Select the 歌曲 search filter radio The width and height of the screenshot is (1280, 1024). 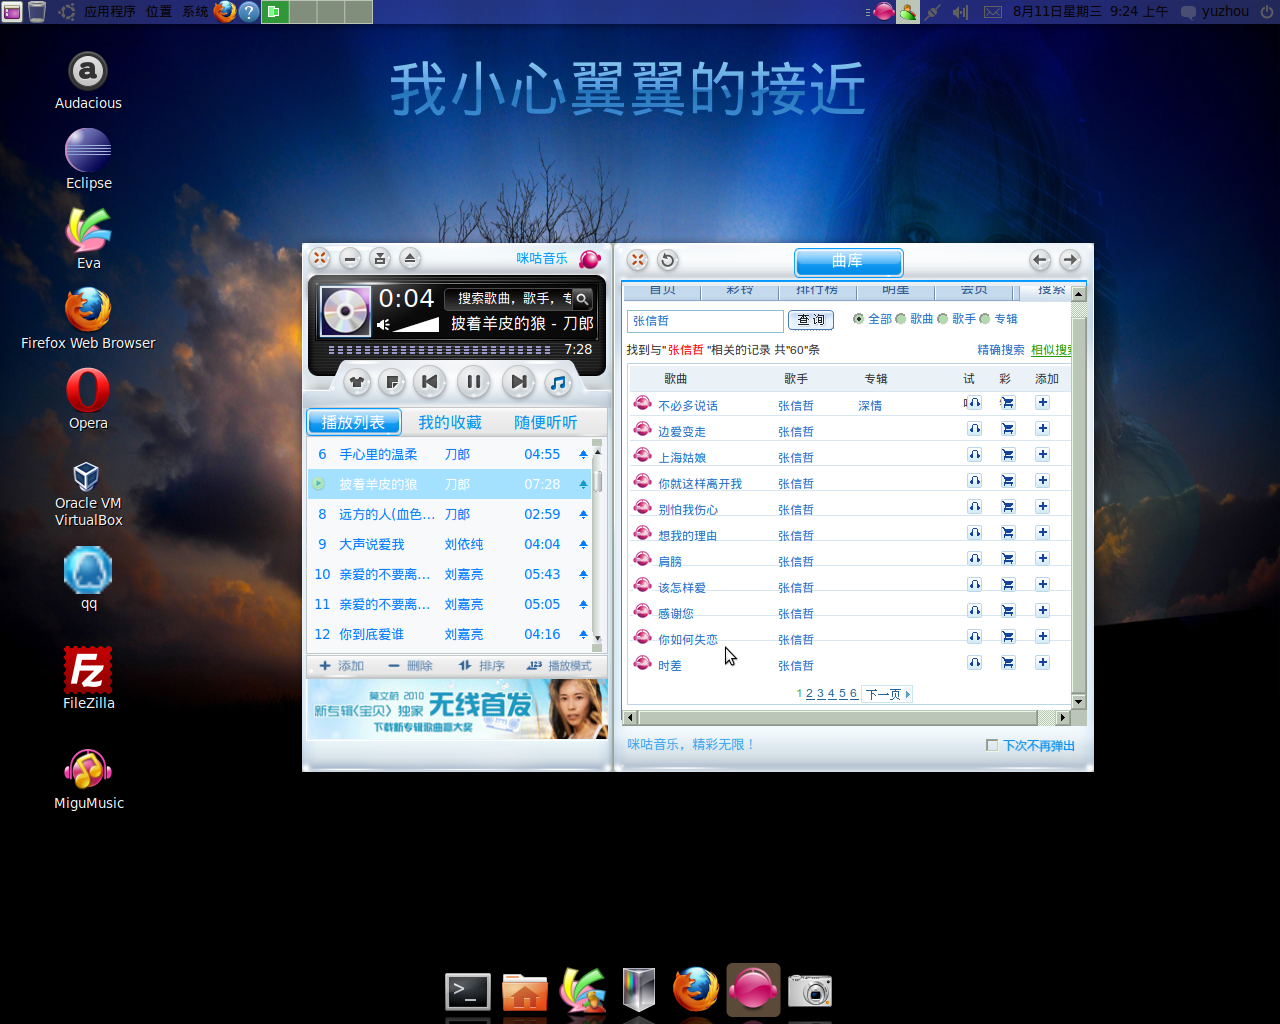click(x=900, y=319)
